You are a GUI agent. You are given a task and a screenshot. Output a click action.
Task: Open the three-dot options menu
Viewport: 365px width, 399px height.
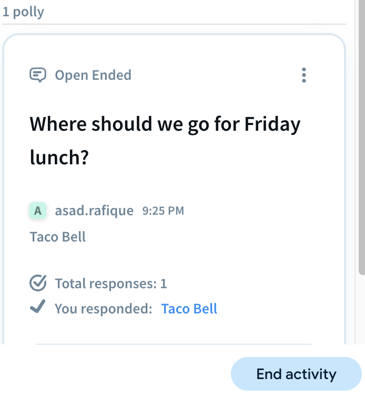[x=304, y=75]
